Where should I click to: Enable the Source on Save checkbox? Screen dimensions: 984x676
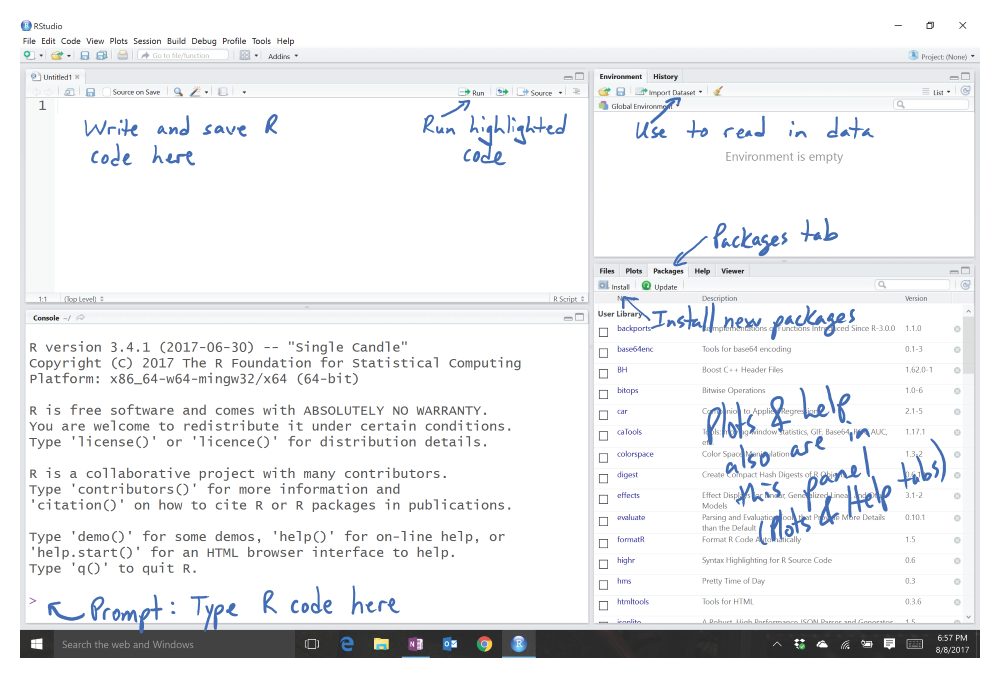(x=107, y=92)
